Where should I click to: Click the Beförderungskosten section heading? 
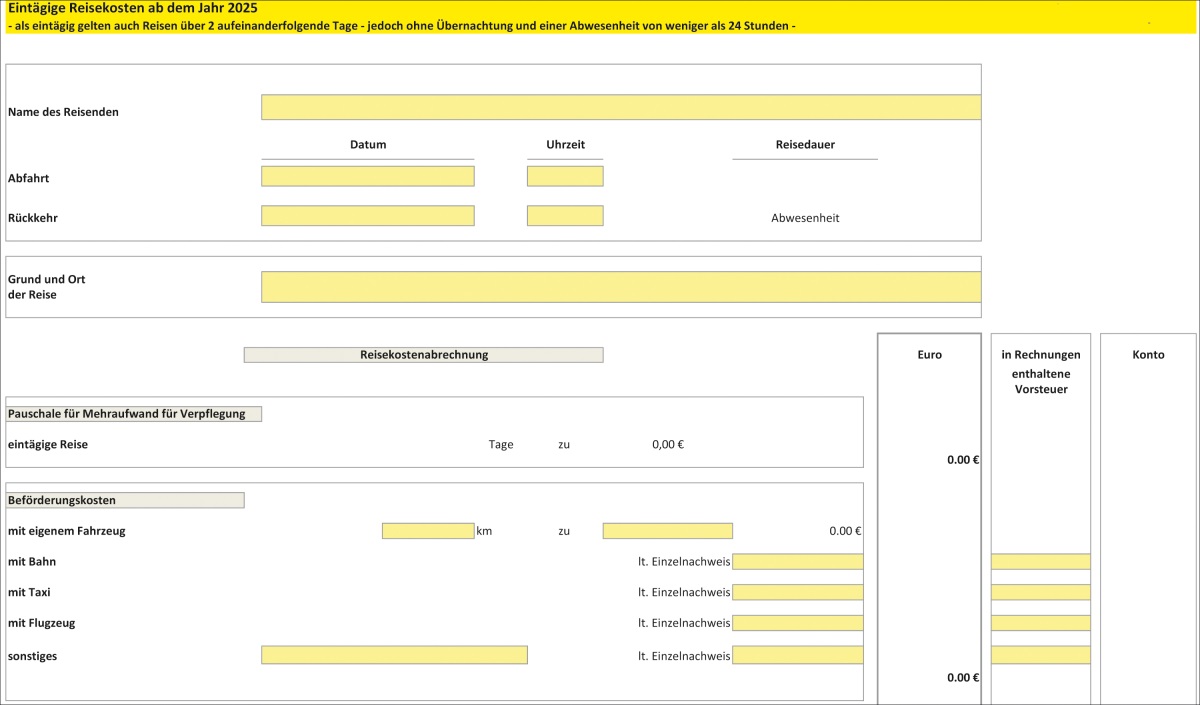tap(125, 500)
